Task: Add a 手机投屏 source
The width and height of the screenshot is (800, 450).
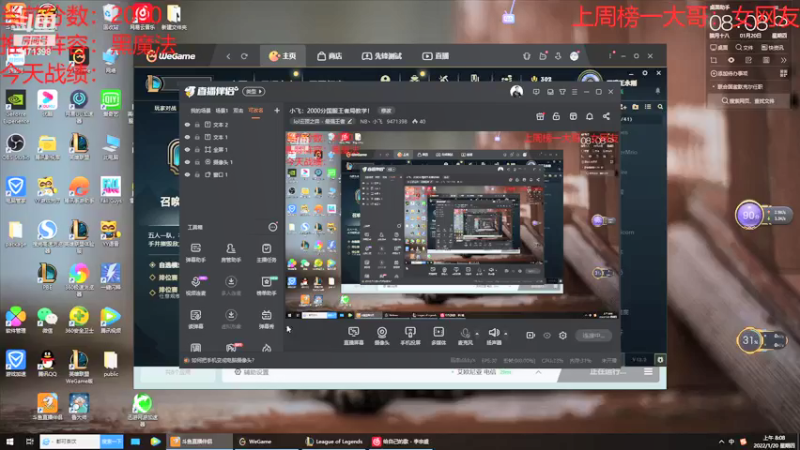Action: [x=410, y=336]
